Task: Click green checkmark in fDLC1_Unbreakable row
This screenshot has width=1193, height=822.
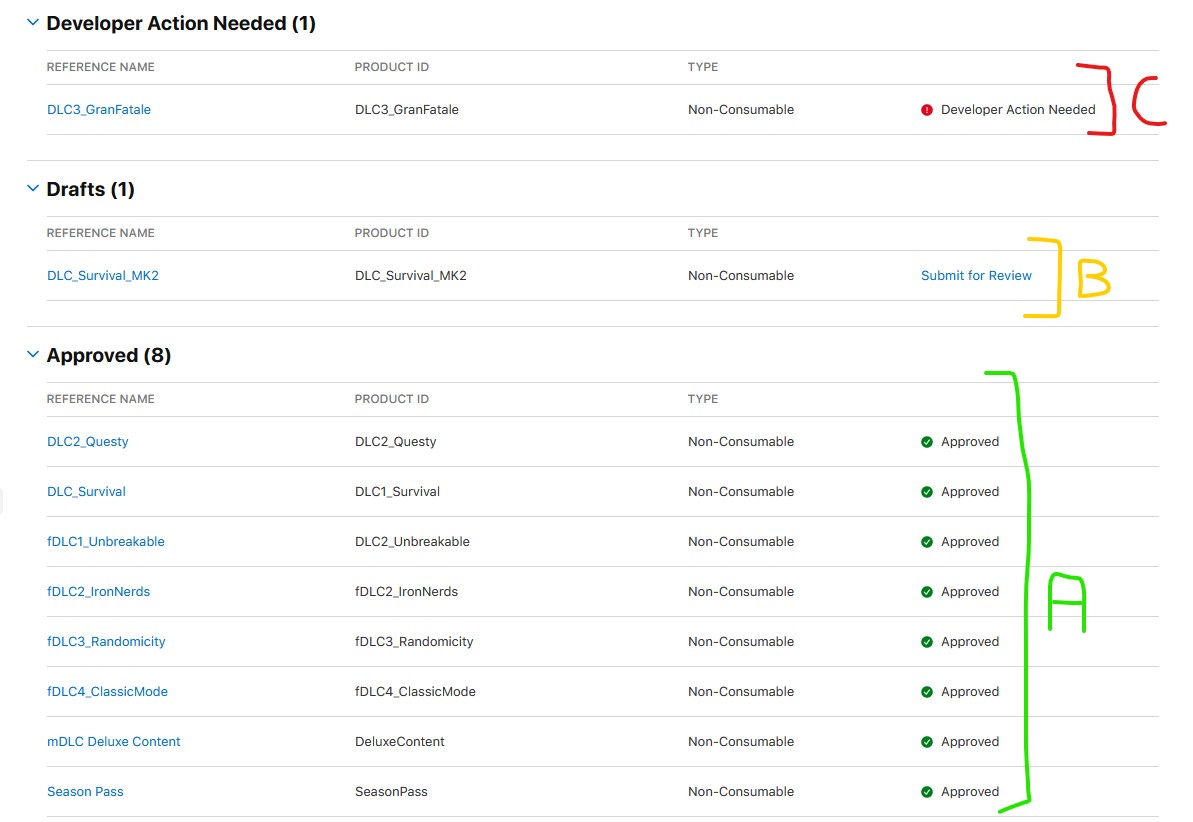Action: pos(927,542)
